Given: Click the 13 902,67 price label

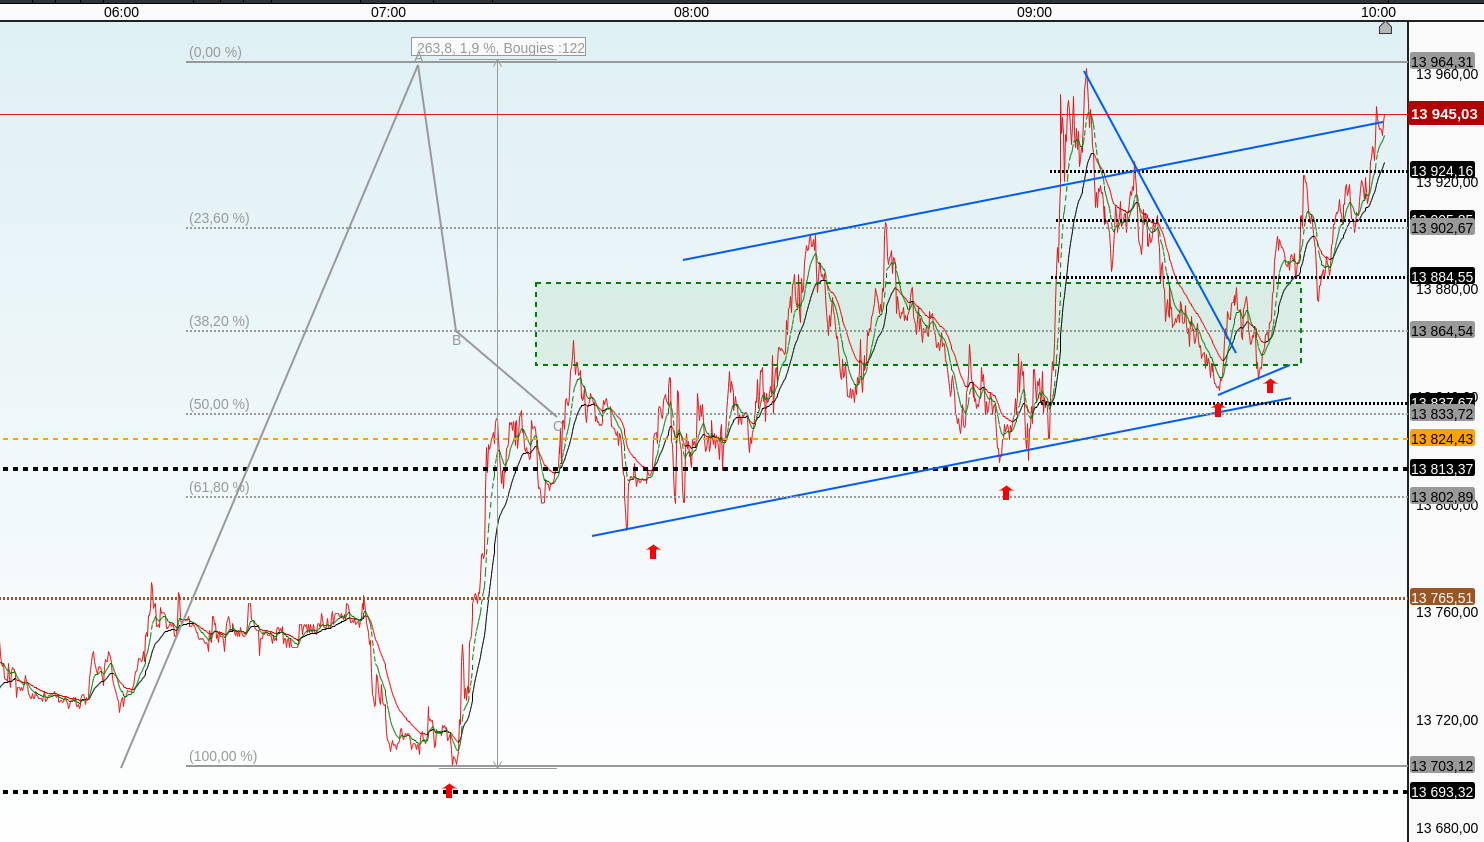Looking at the screenshot, I should (x=1442, y=228).
